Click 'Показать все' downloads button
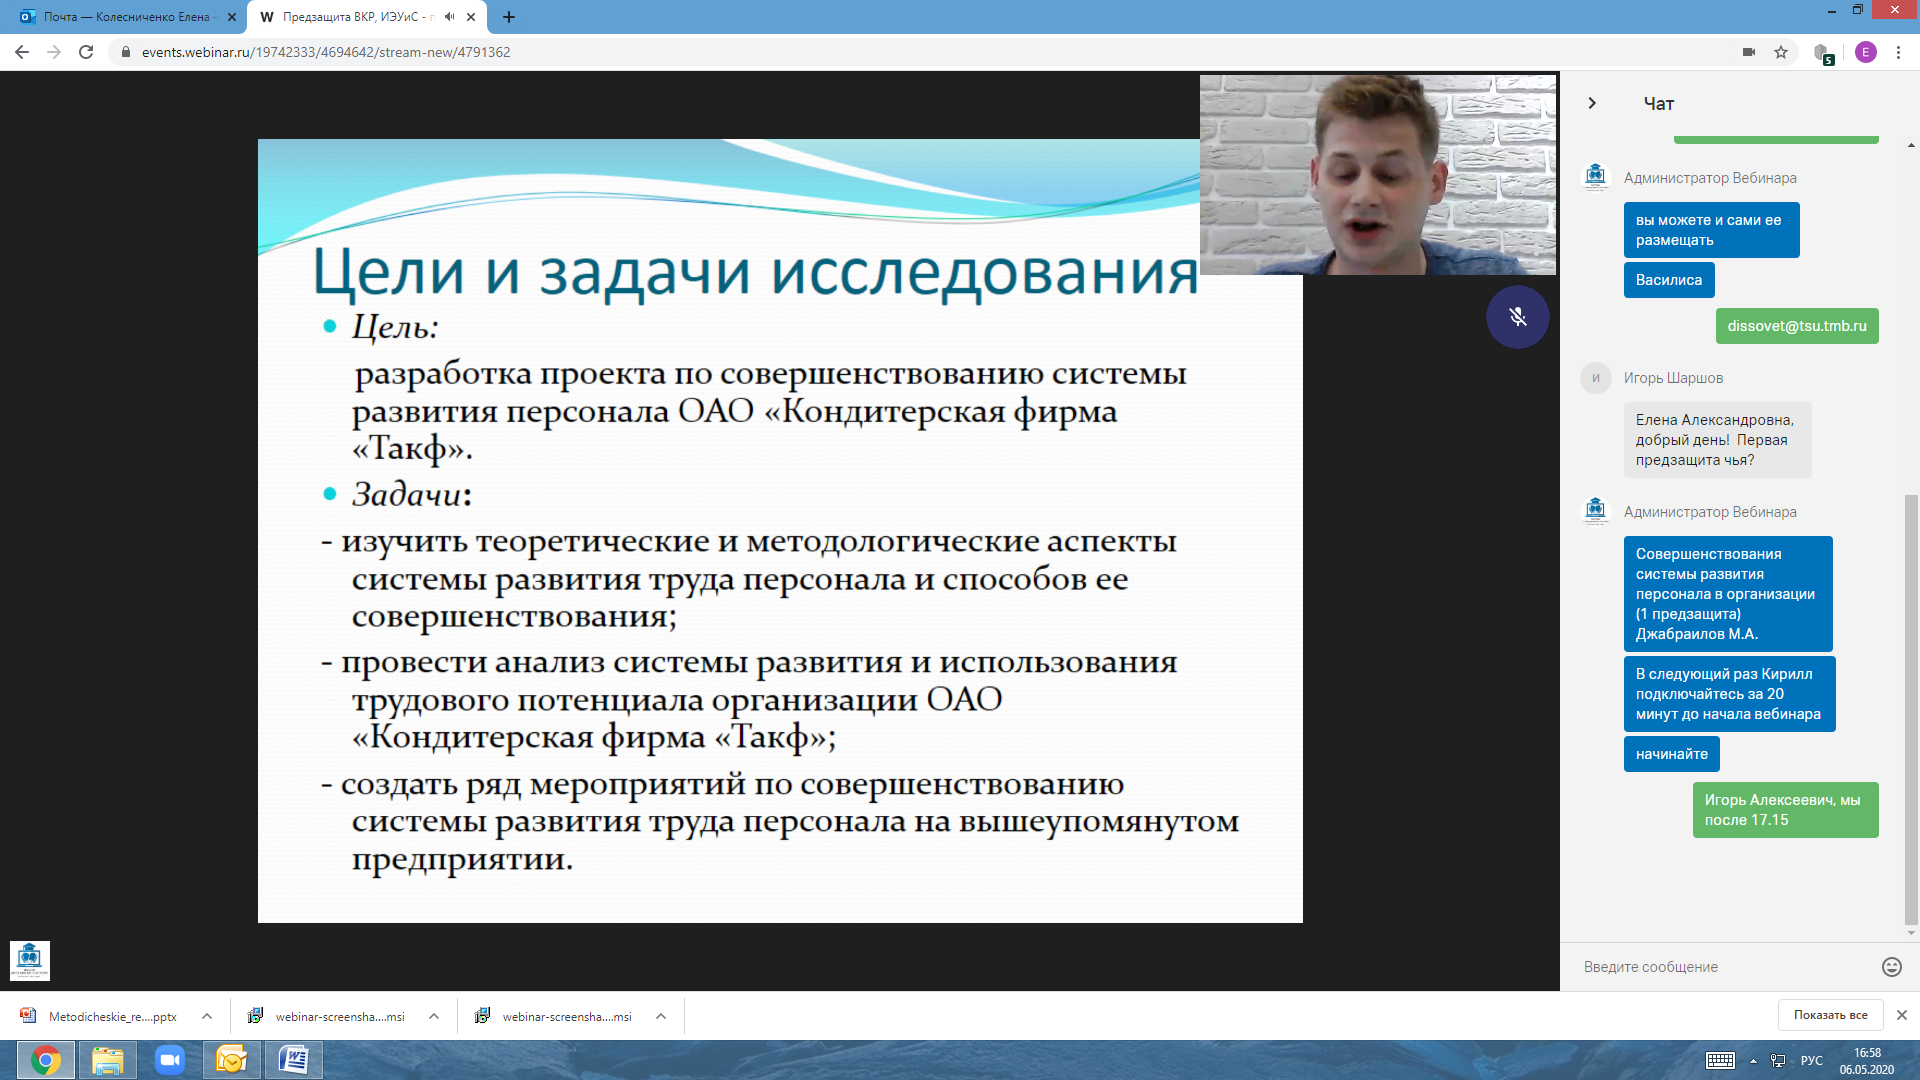 point(1830,1015)
